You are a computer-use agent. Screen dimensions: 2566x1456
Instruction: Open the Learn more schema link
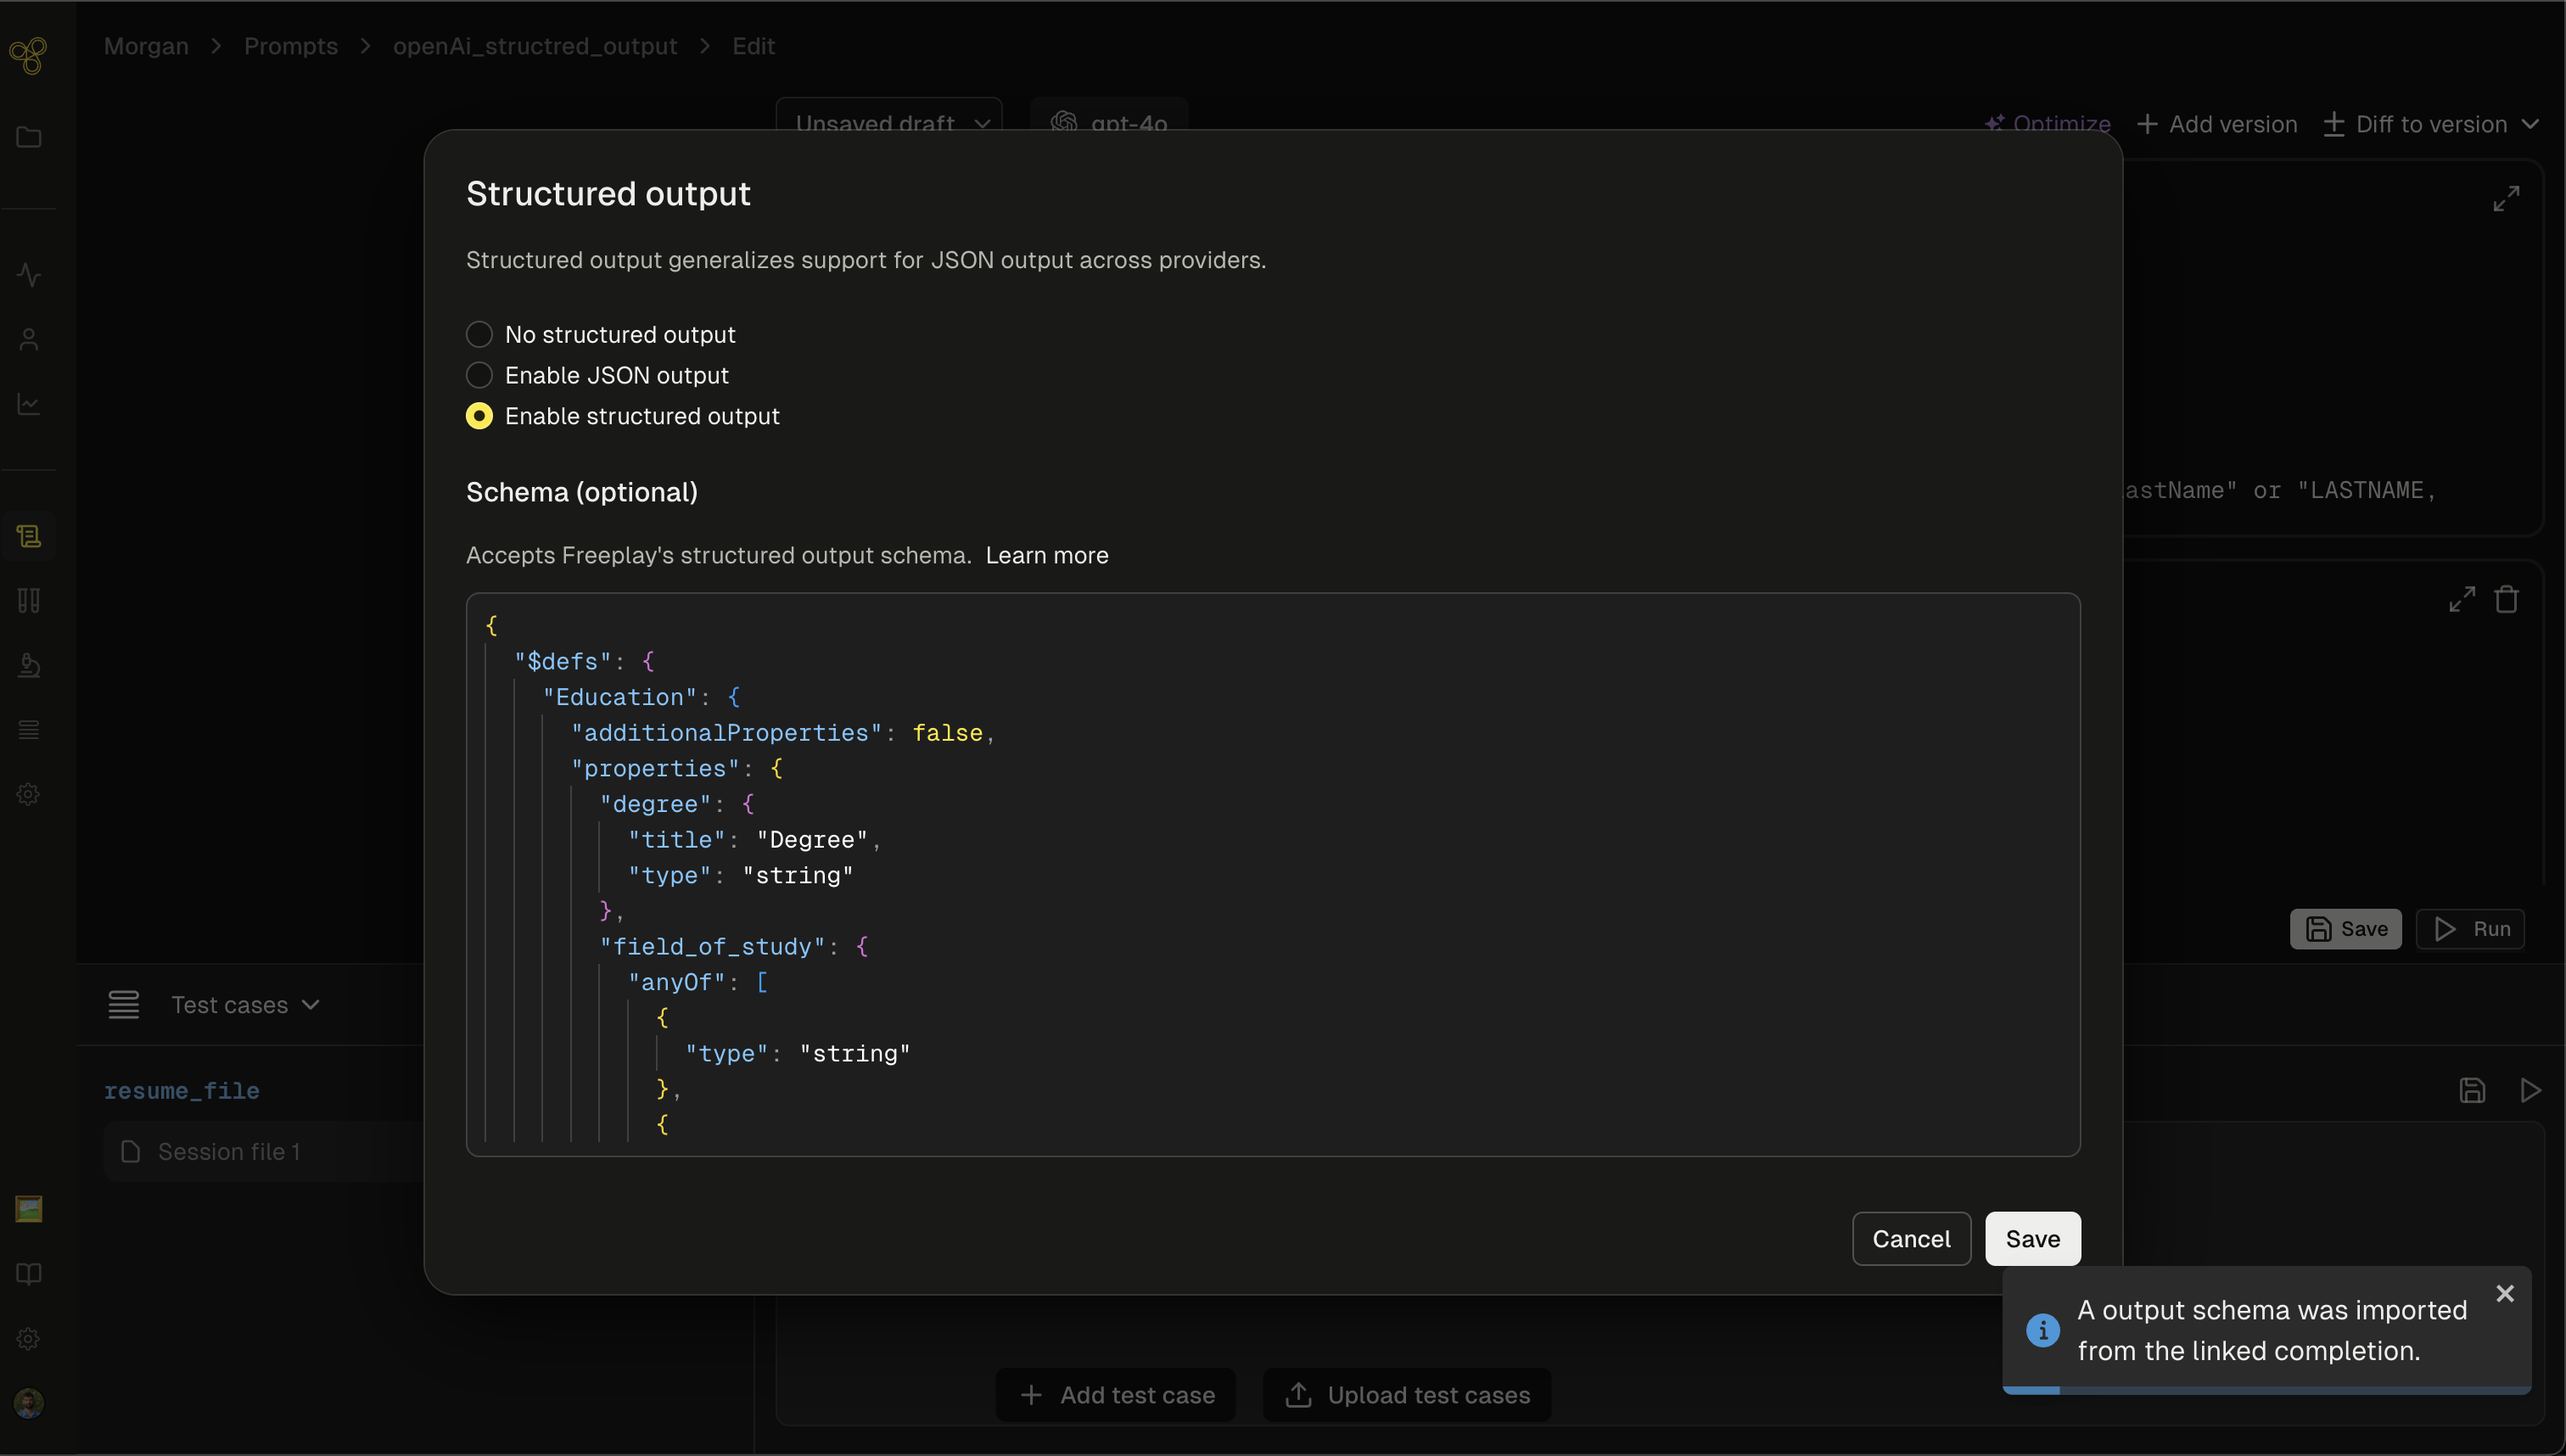coord(1046,555)
